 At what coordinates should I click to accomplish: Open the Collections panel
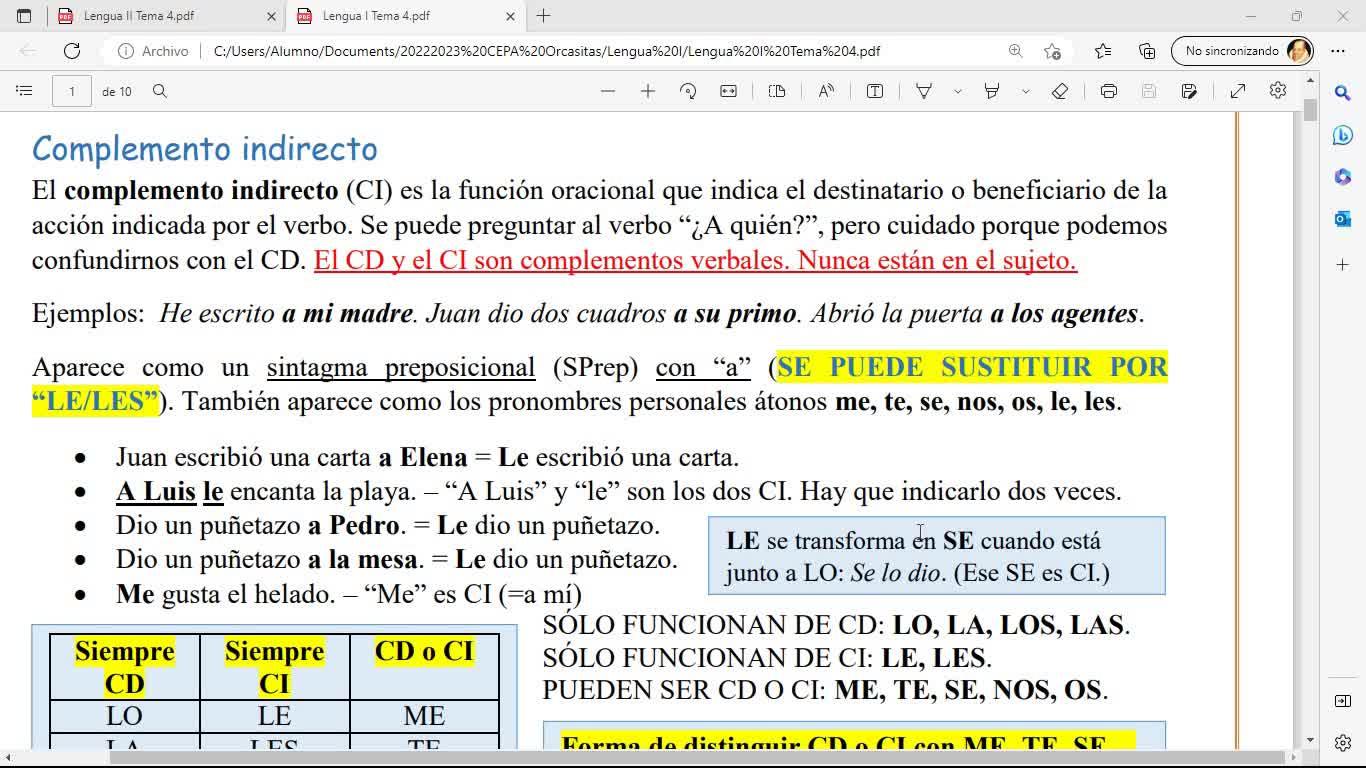[1147, 51]
